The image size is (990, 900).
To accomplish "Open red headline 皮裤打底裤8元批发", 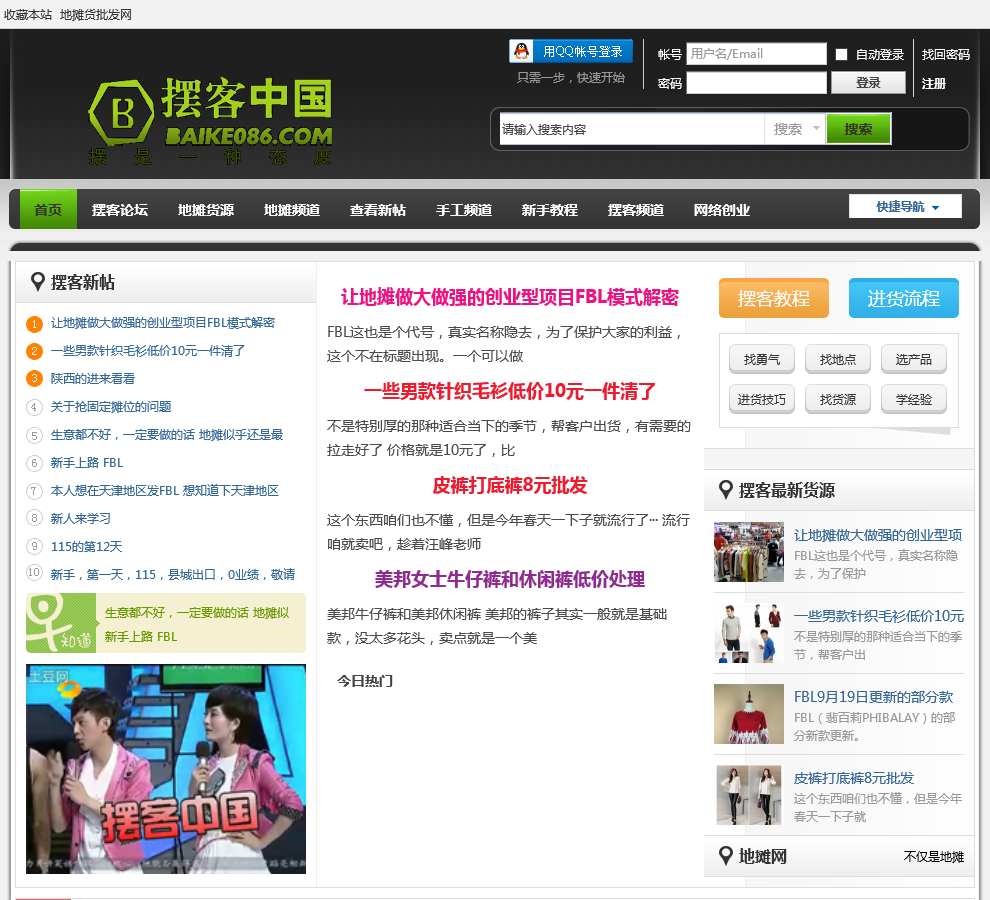I will click(x=510, y=485).
